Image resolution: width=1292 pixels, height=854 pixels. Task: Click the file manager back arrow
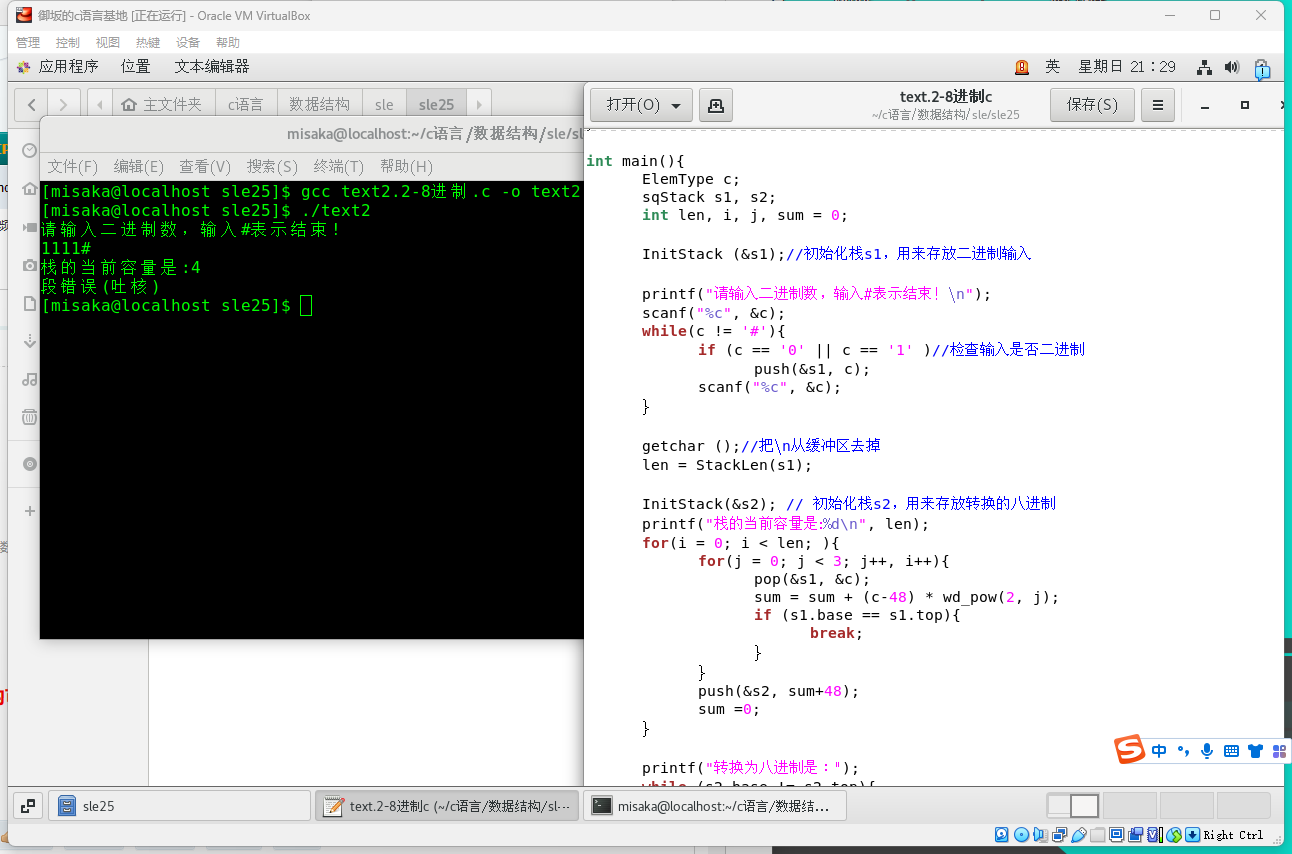click(x=31, y=104)
